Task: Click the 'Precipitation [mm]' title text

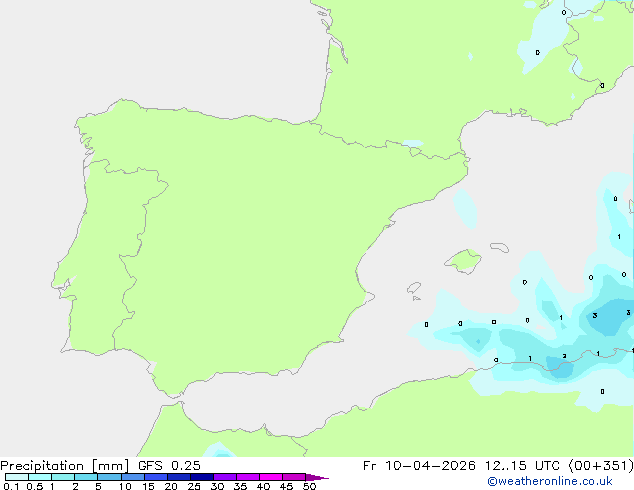Action: coord(64,466)
